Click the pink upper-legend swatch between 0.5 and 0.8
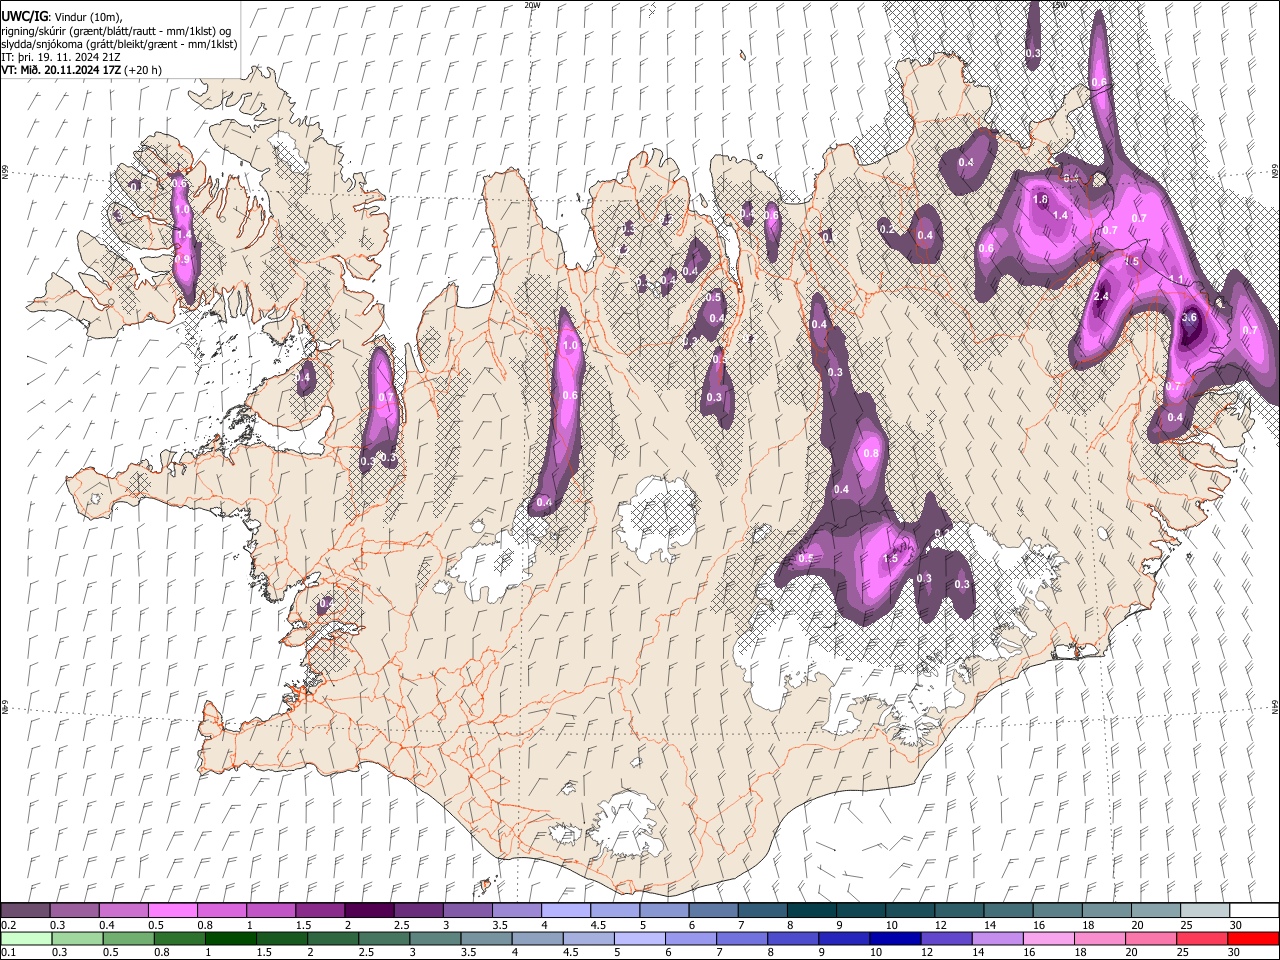The width and height of the screenshot is (1280, 960). pyautogui.click(x=173, y=911)
